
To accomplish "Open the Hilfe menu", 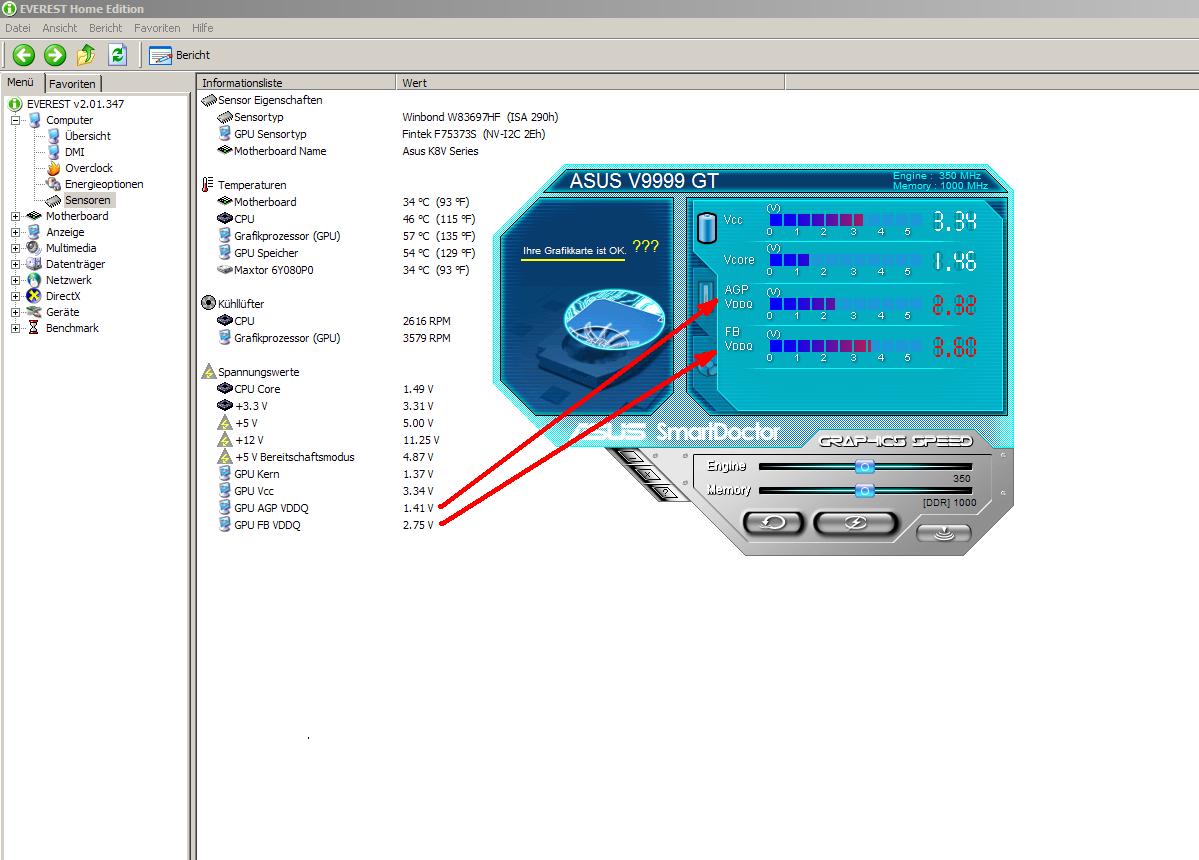I will pyautogui.click(x=203, y=28).
